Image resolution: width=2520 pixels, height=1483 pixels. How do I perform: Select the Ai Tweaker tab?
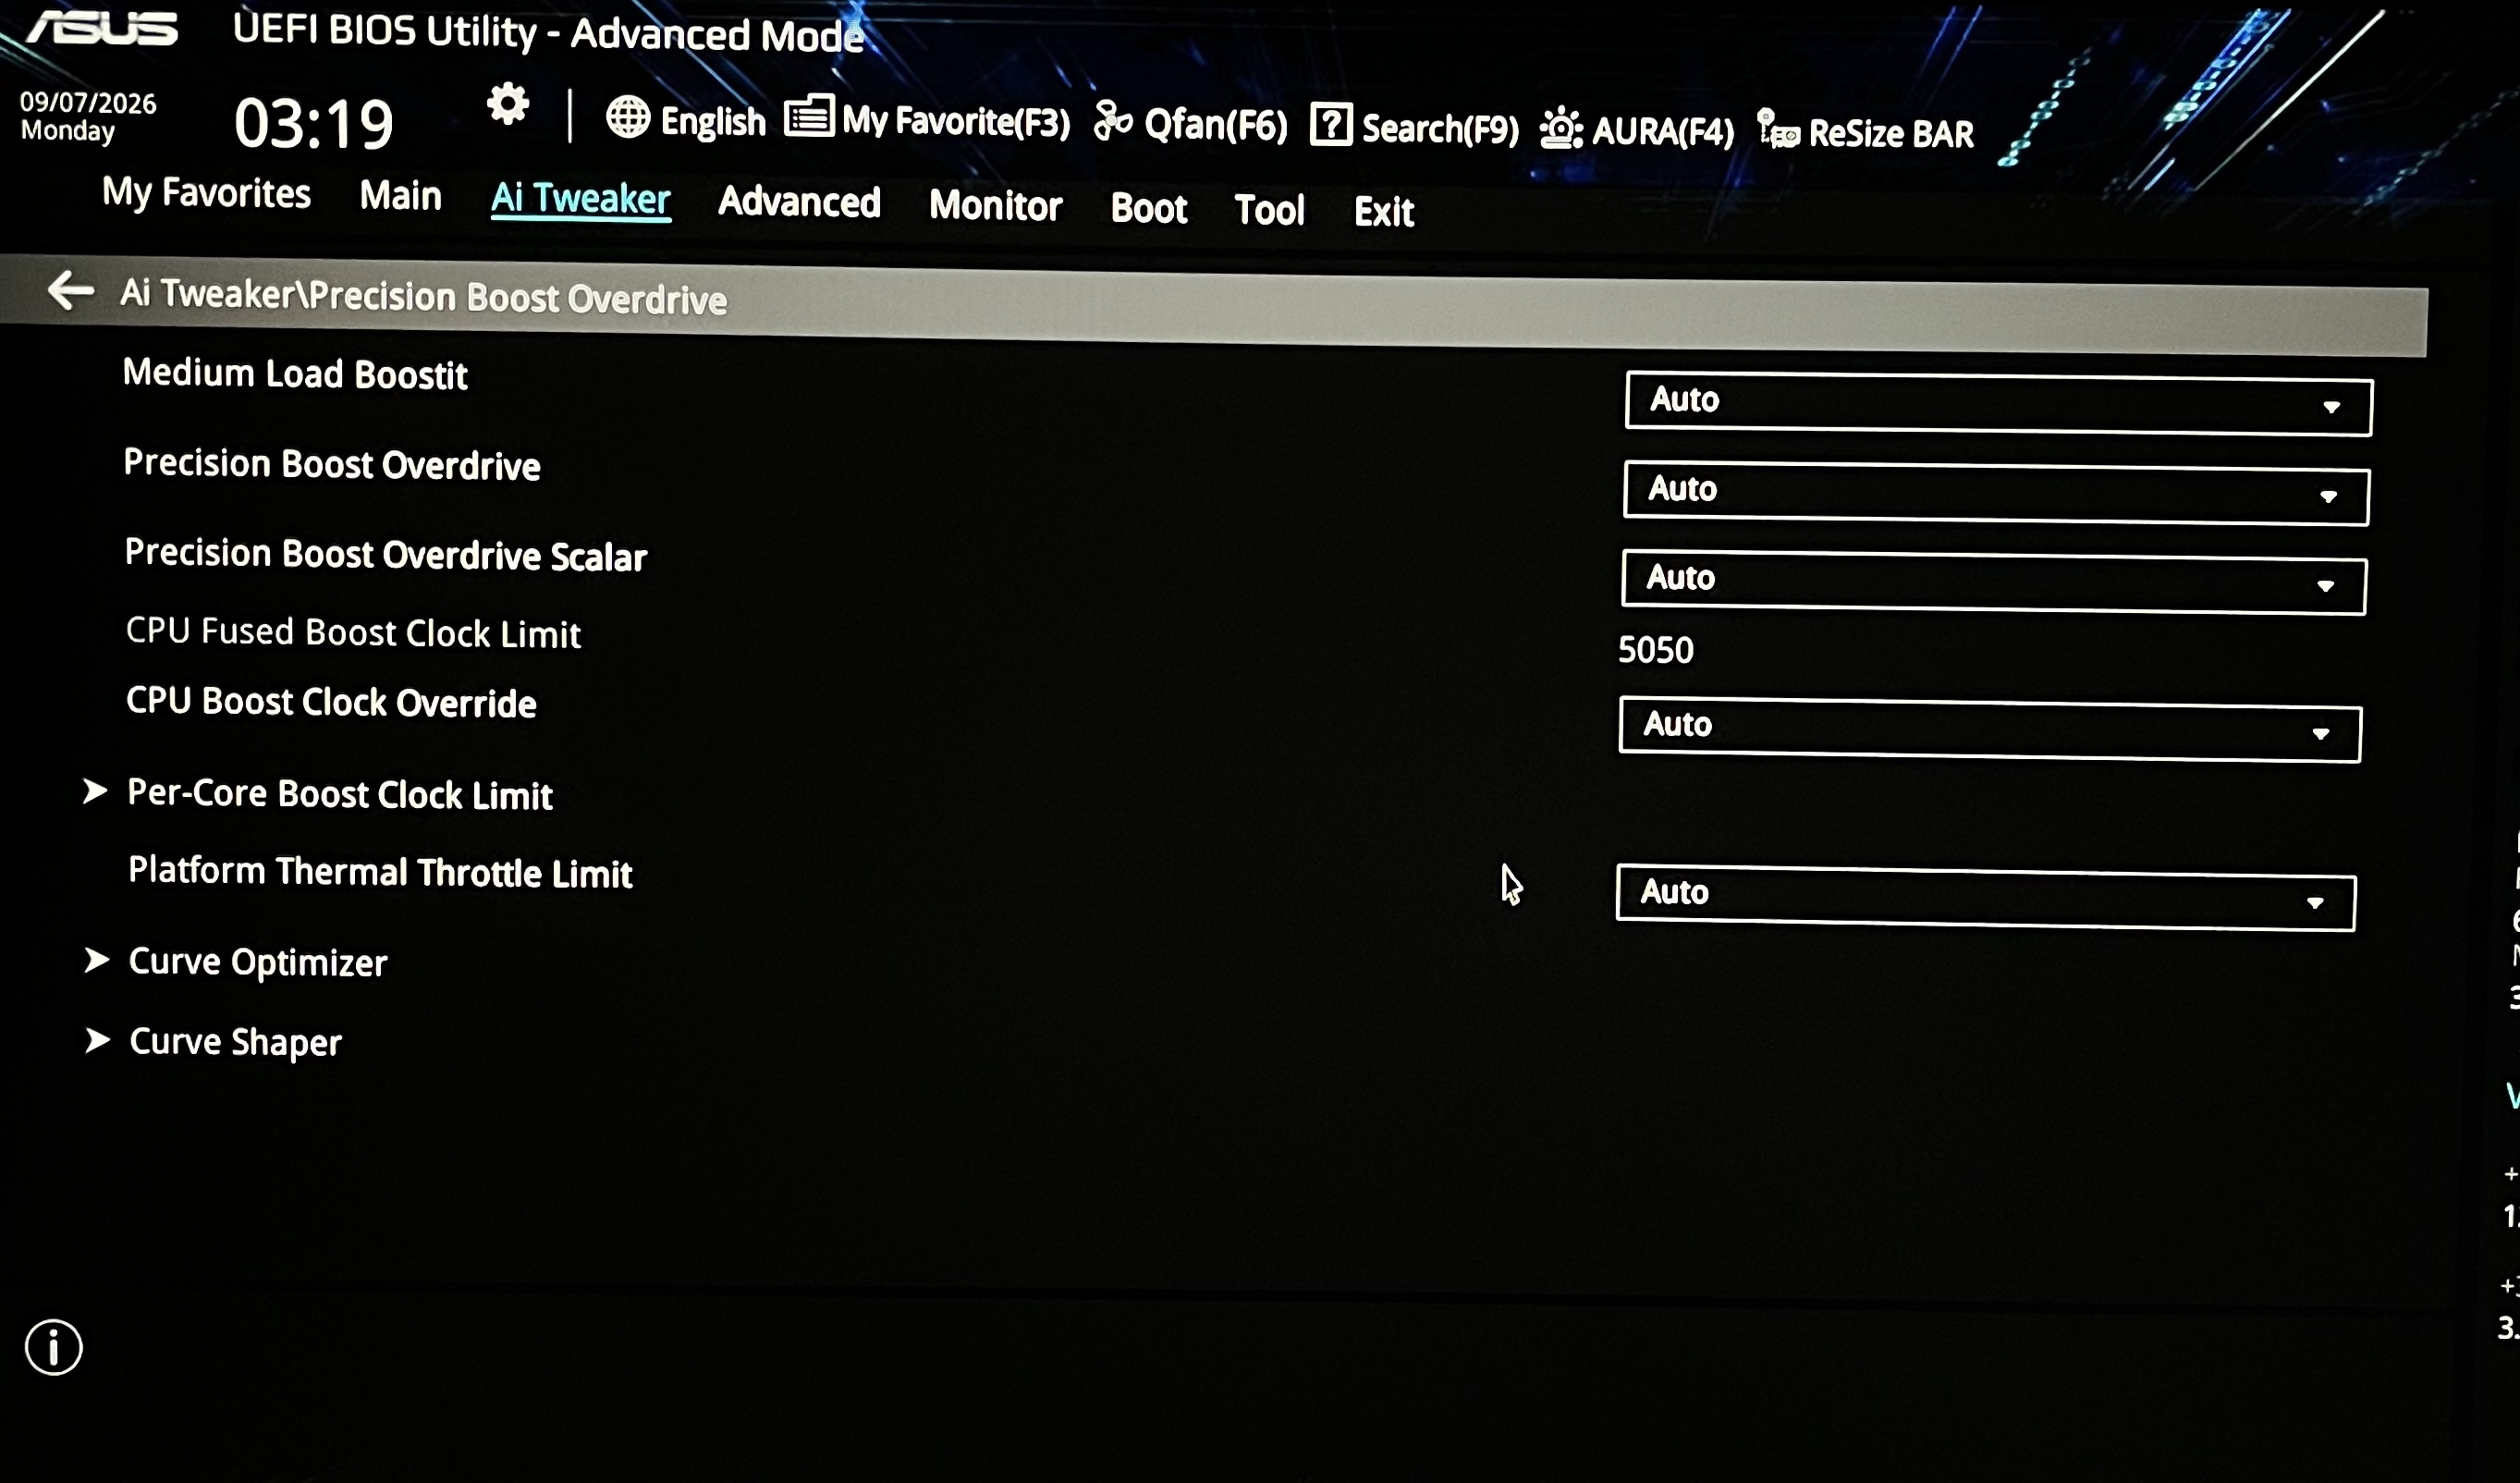[x=580, y=199]
